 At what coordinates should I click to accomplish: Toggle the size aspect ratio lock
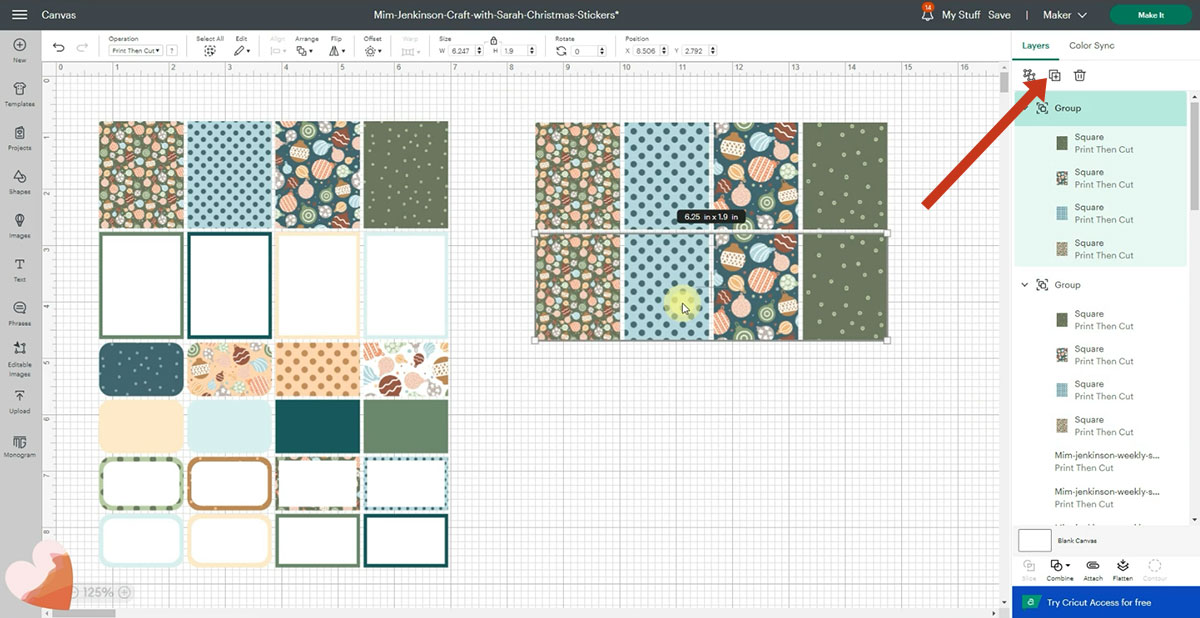[493, 40]
